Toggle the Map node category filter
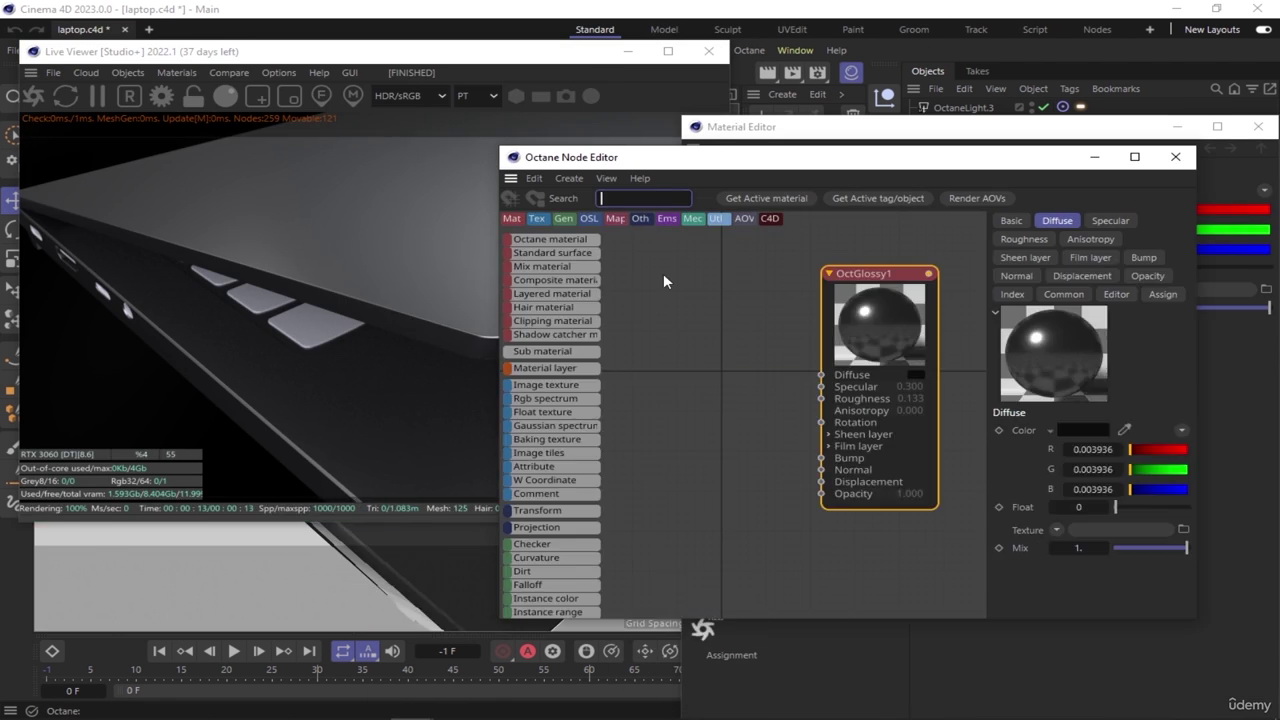The image size is (1280, 720). [x=615, y=219]
